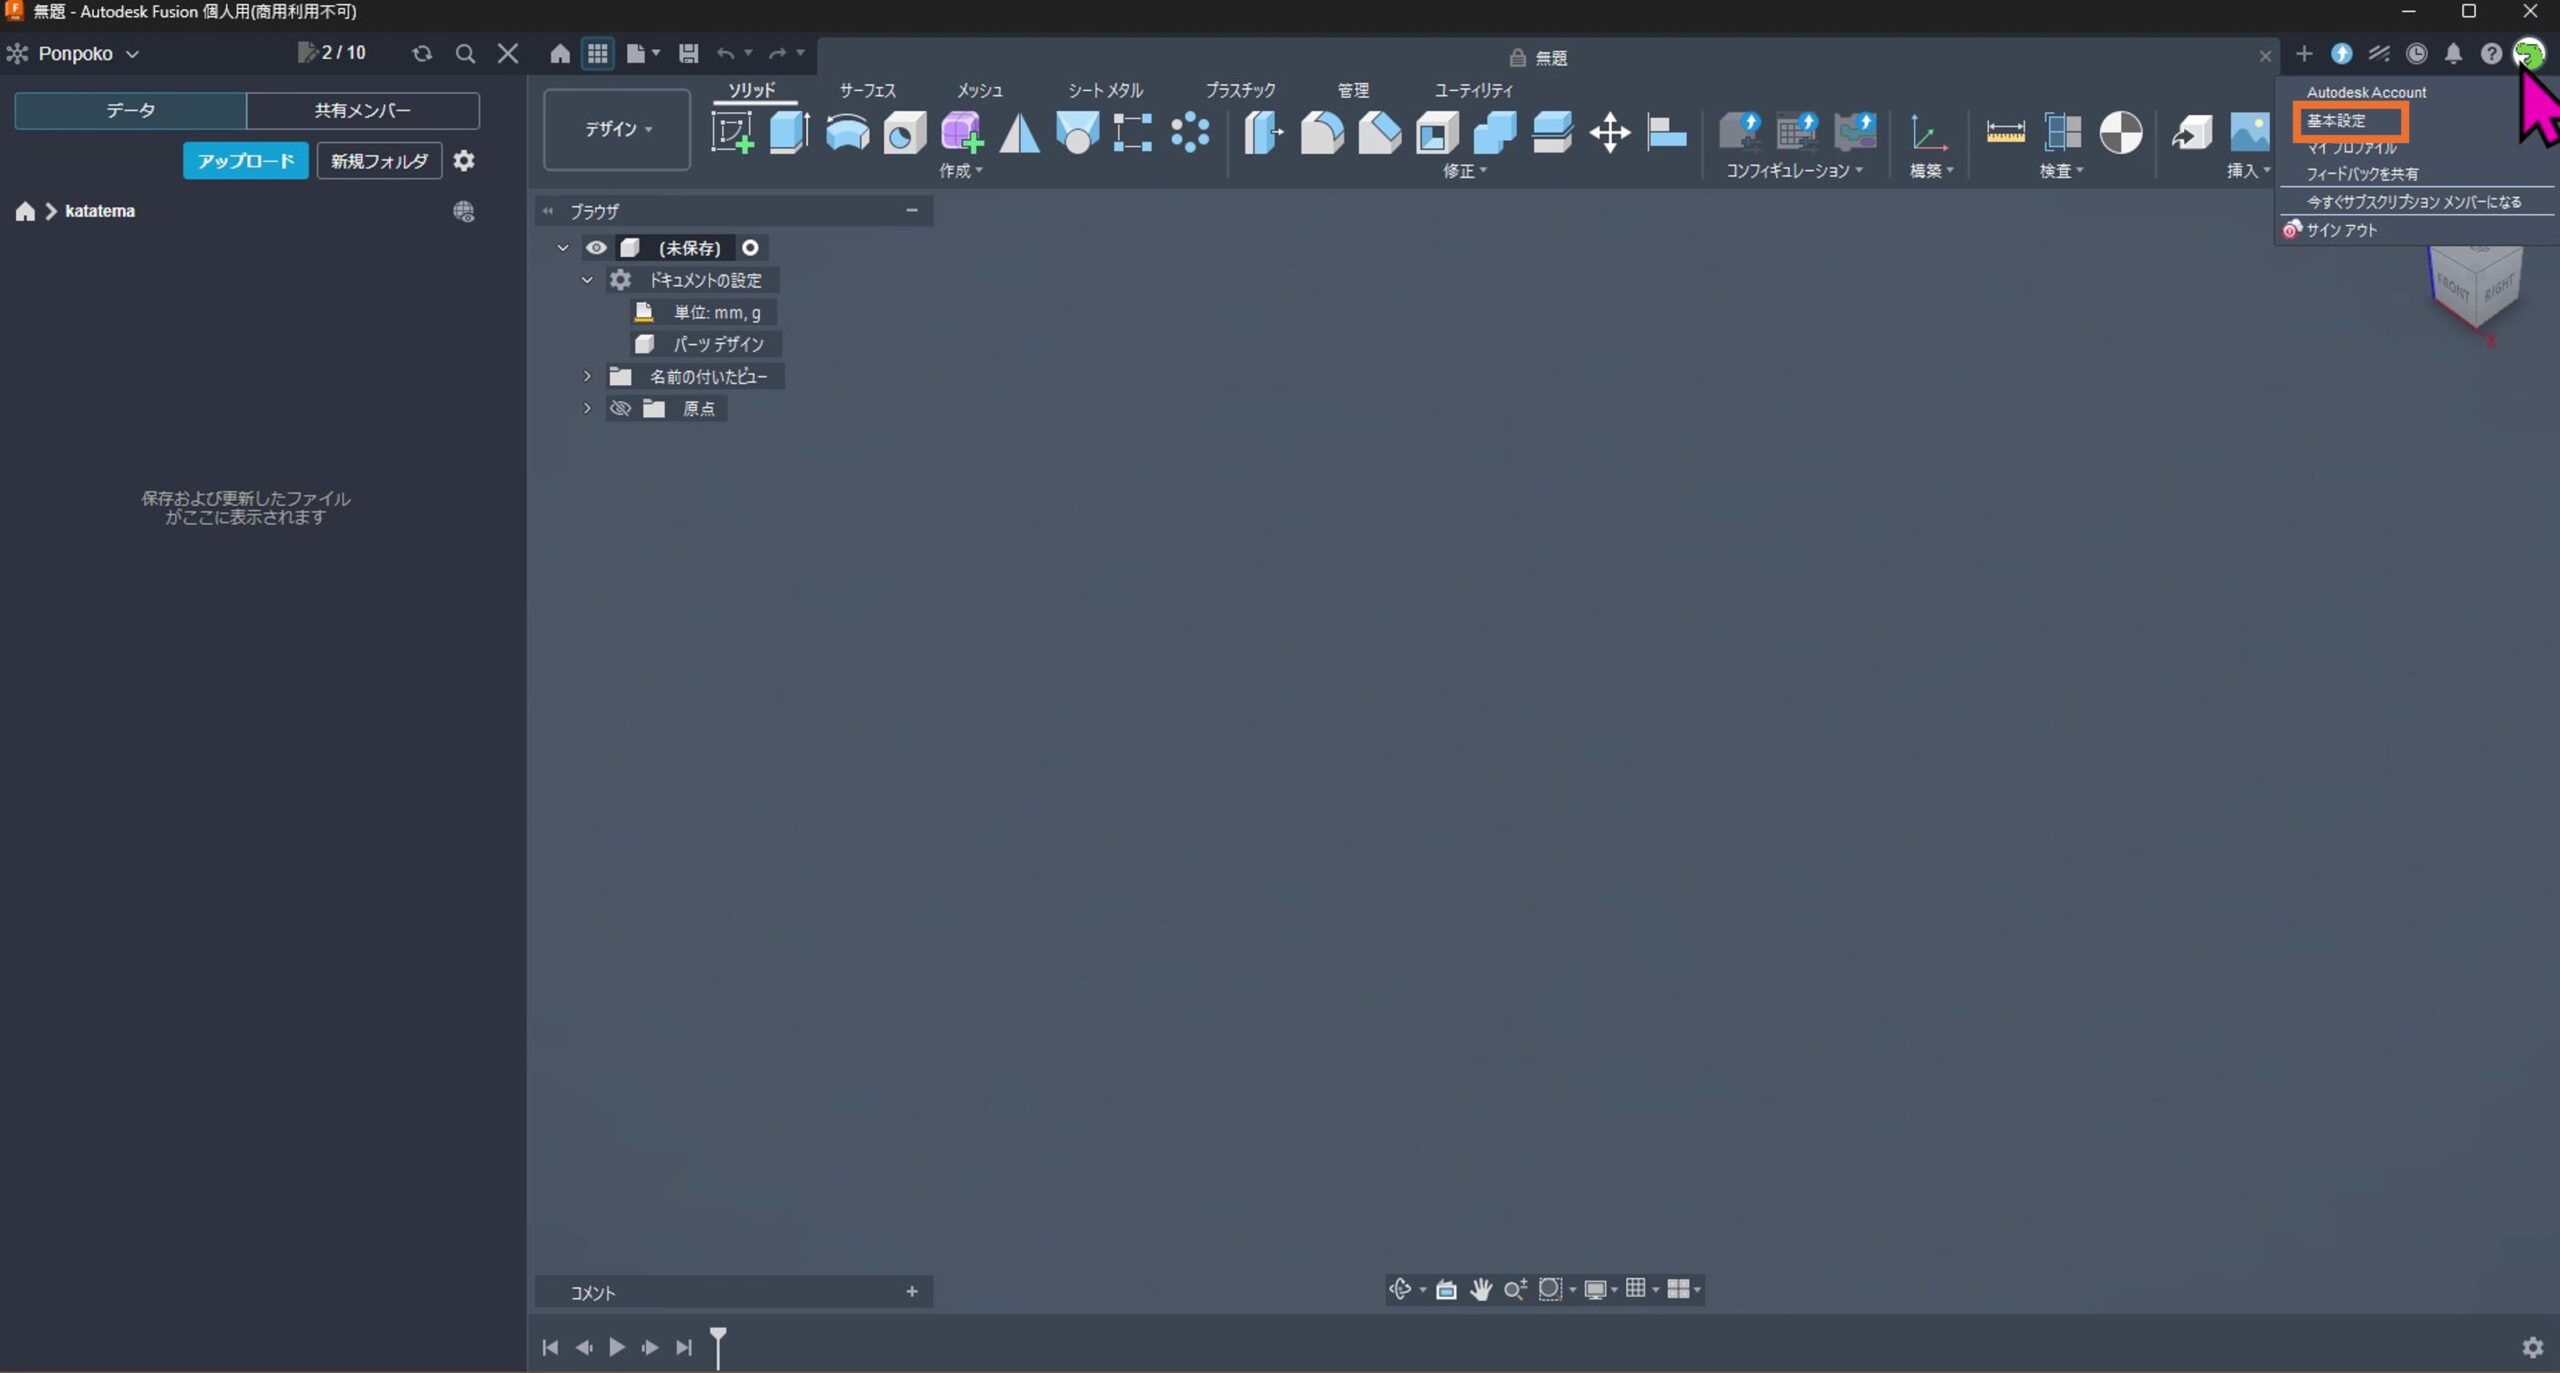Click the Move/Copy cross-arrow icon
The width and height of the screenshot is (2560, 1373).
tap(1609, 132)
